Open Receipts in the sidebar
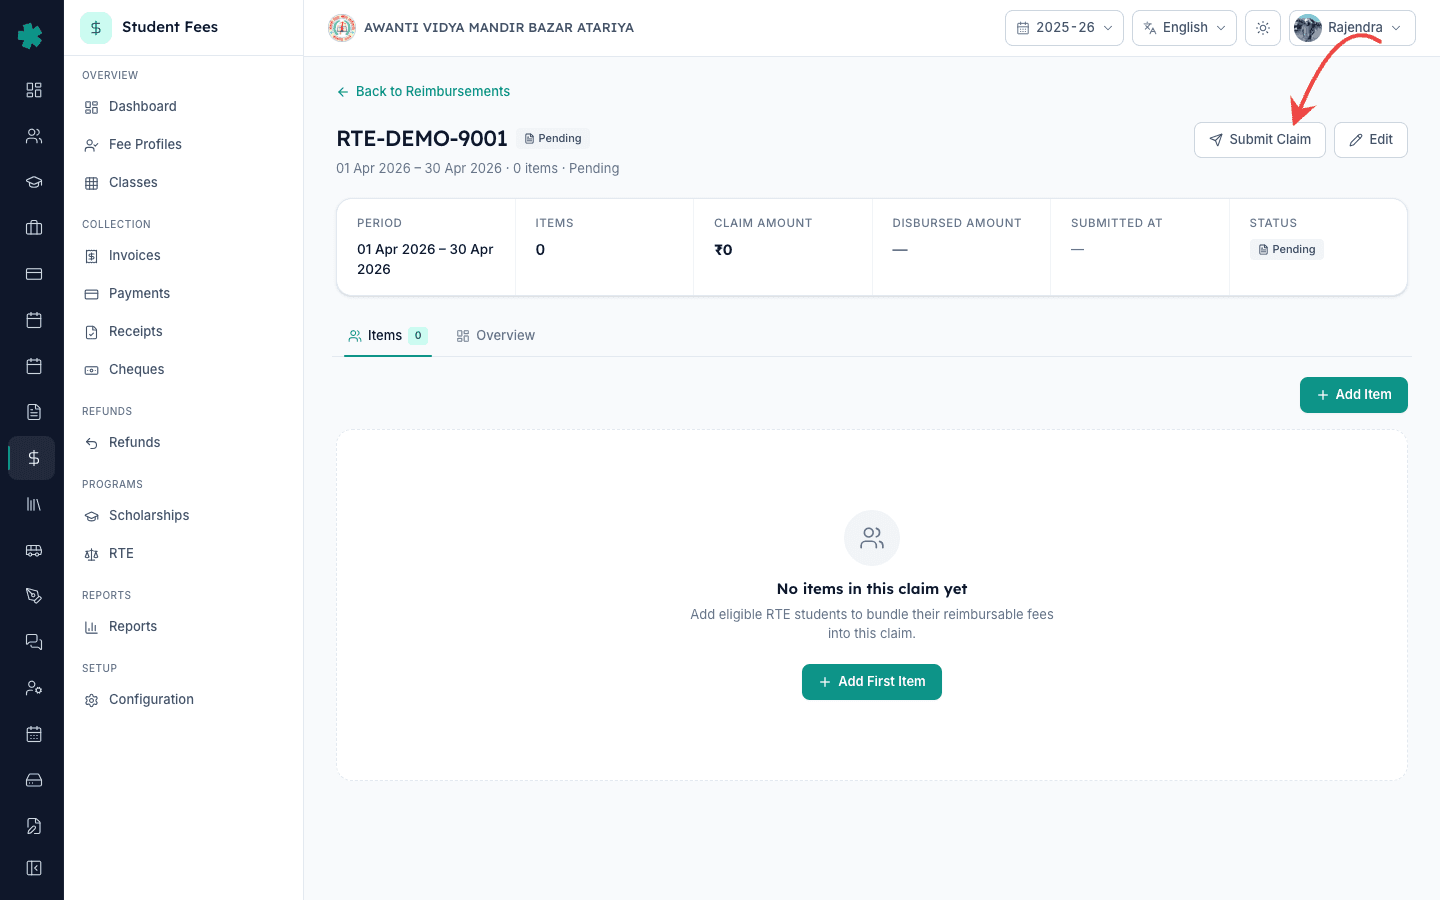The width and height of the screenshot is (1440, 900). 183,332
